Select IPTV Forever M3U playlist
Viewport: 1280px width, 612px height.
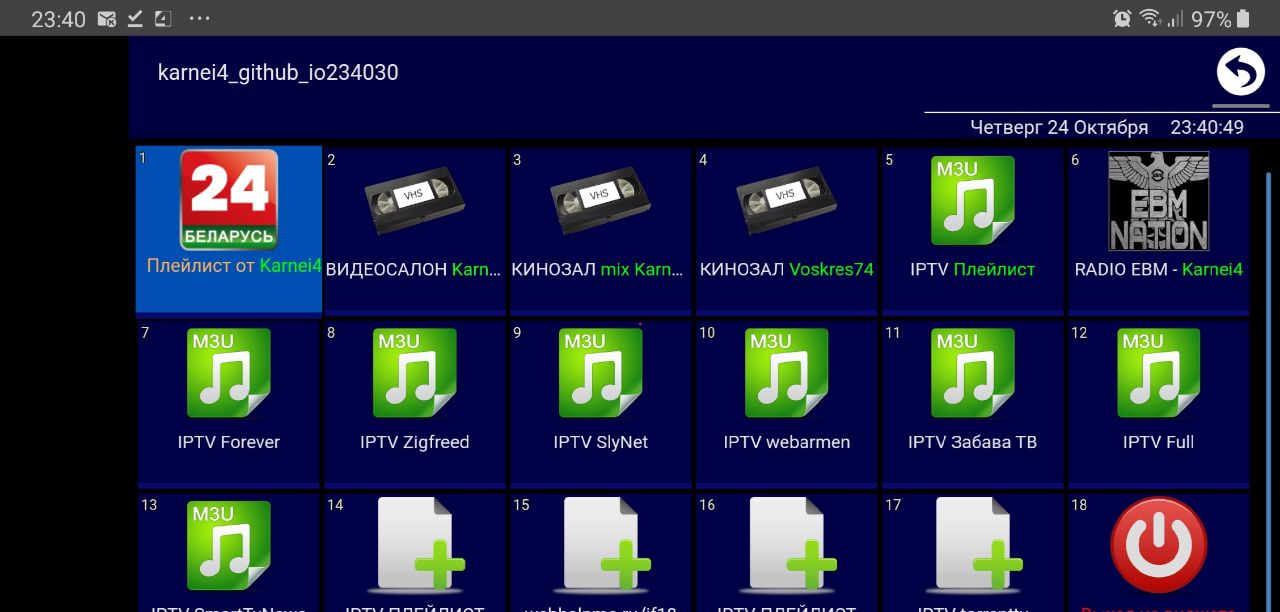click(x=229, y=403)
